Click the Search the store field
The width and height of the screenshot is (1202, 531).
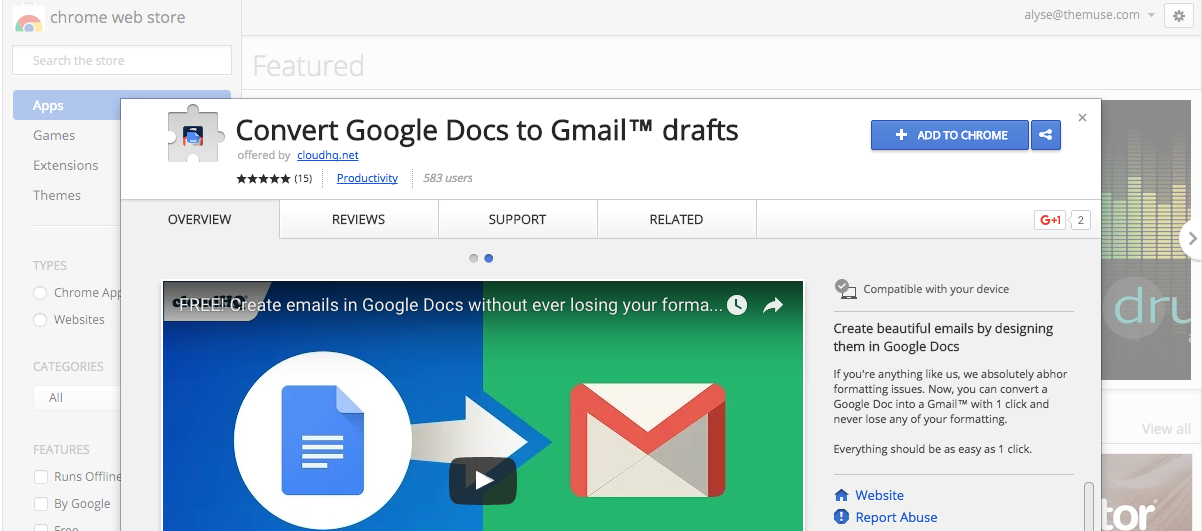(122, 60)
